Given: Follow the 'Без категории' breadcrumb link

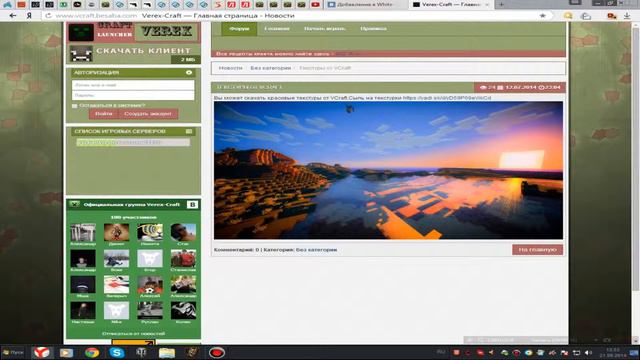Looking at the screenshot, I should click(x=271, y=68).
